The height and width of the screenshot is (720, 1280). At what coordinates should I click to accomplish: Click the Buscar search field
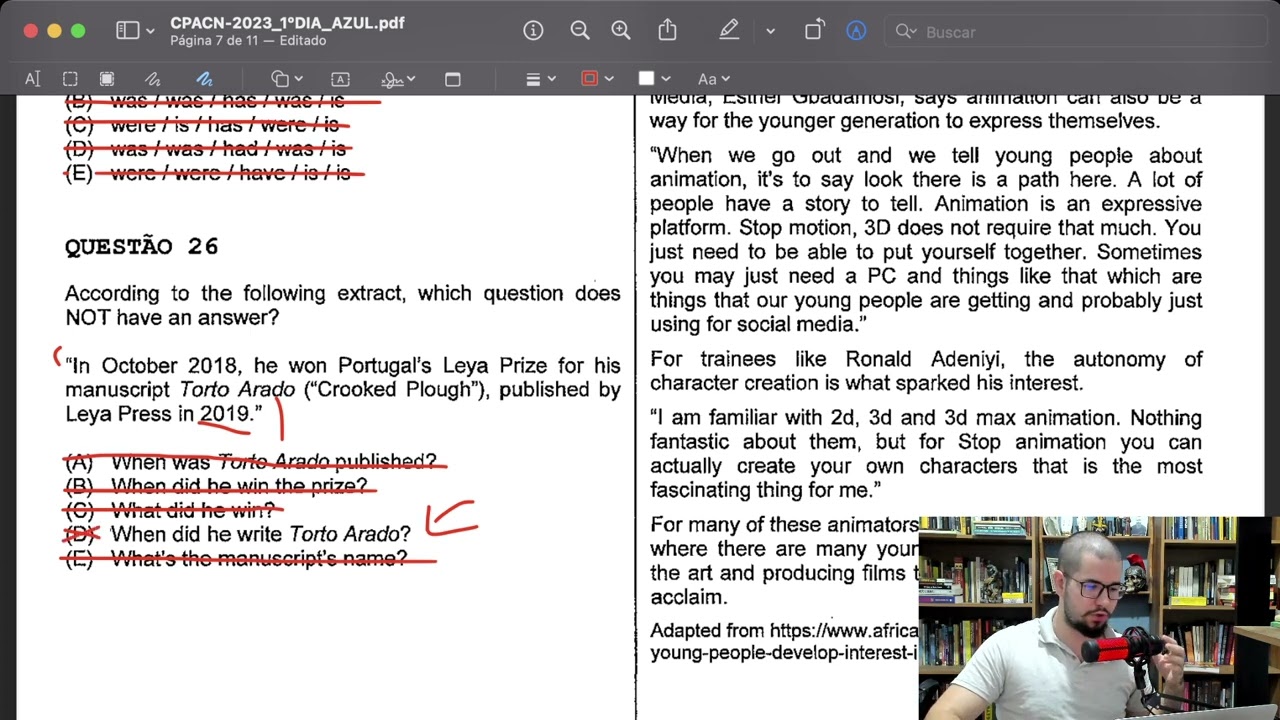[1075, 32]
